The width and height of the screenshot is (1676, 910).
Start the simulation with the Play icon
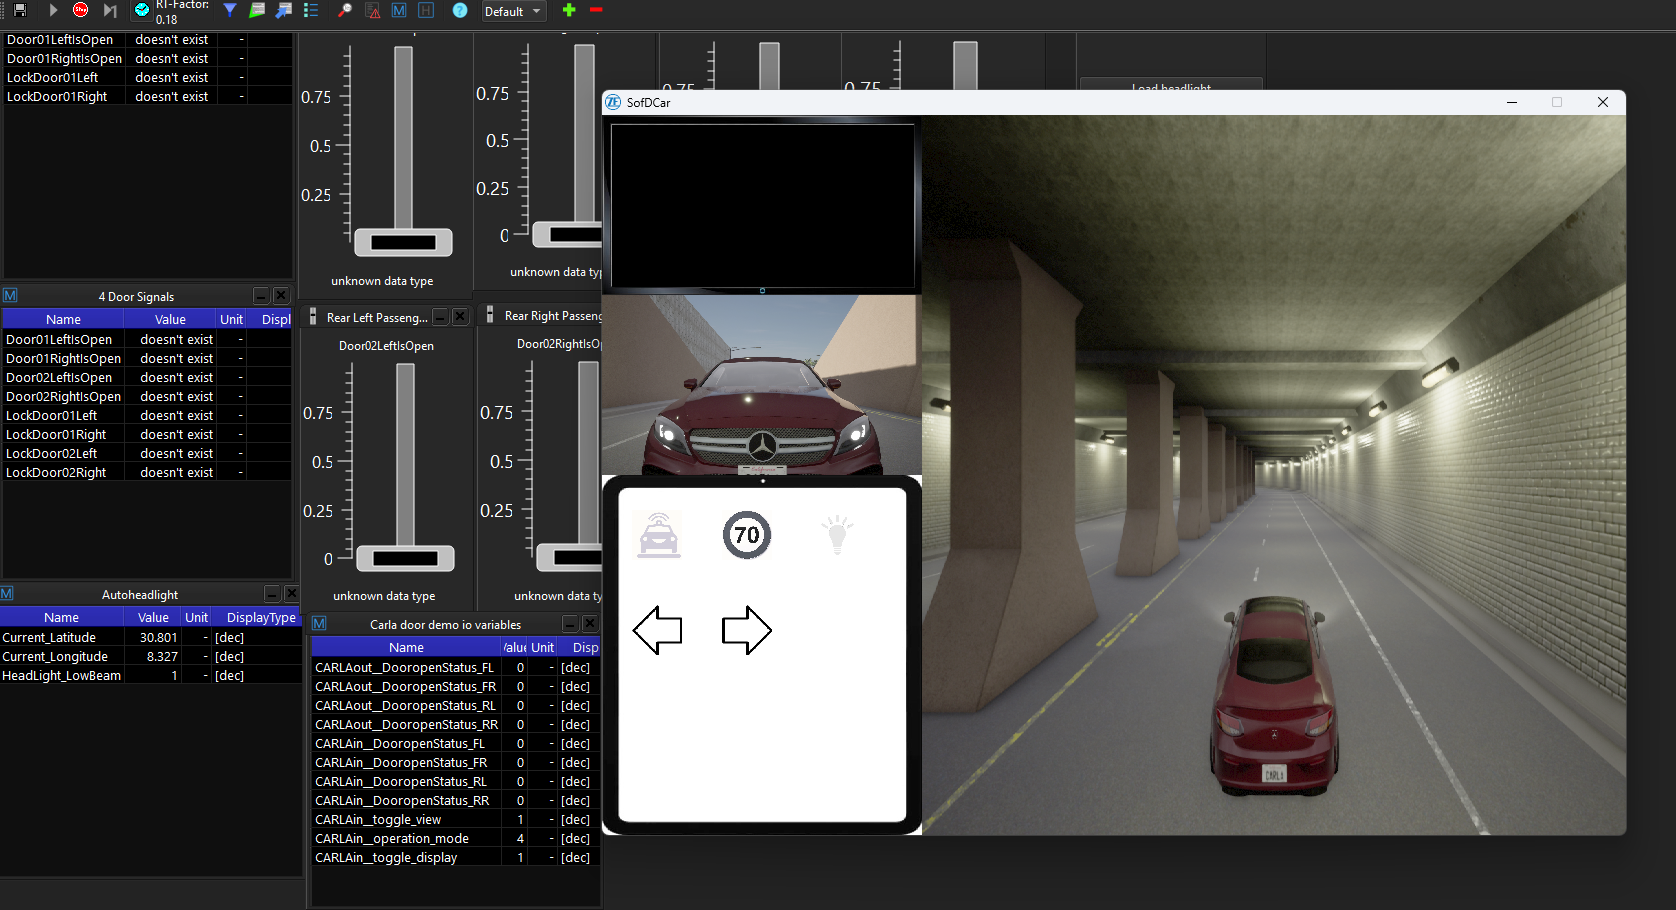[x=52, y=11]
